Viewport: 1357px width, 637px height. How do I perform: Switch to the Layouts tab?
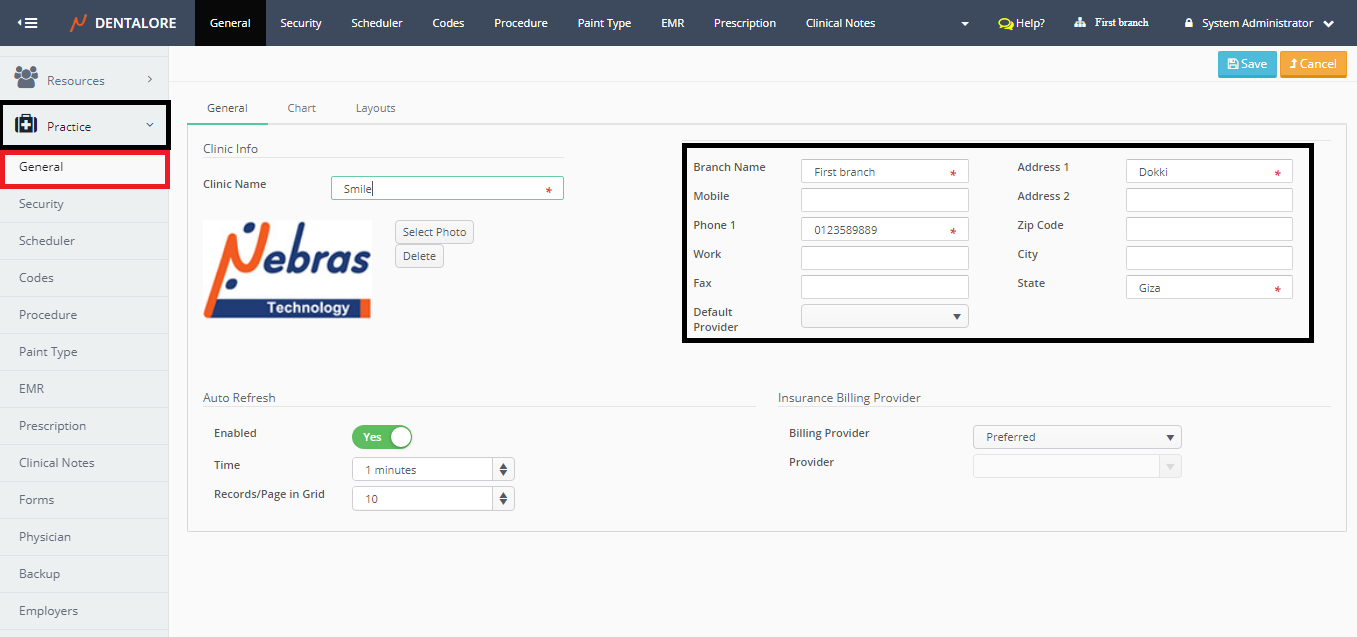coord(375,108)
